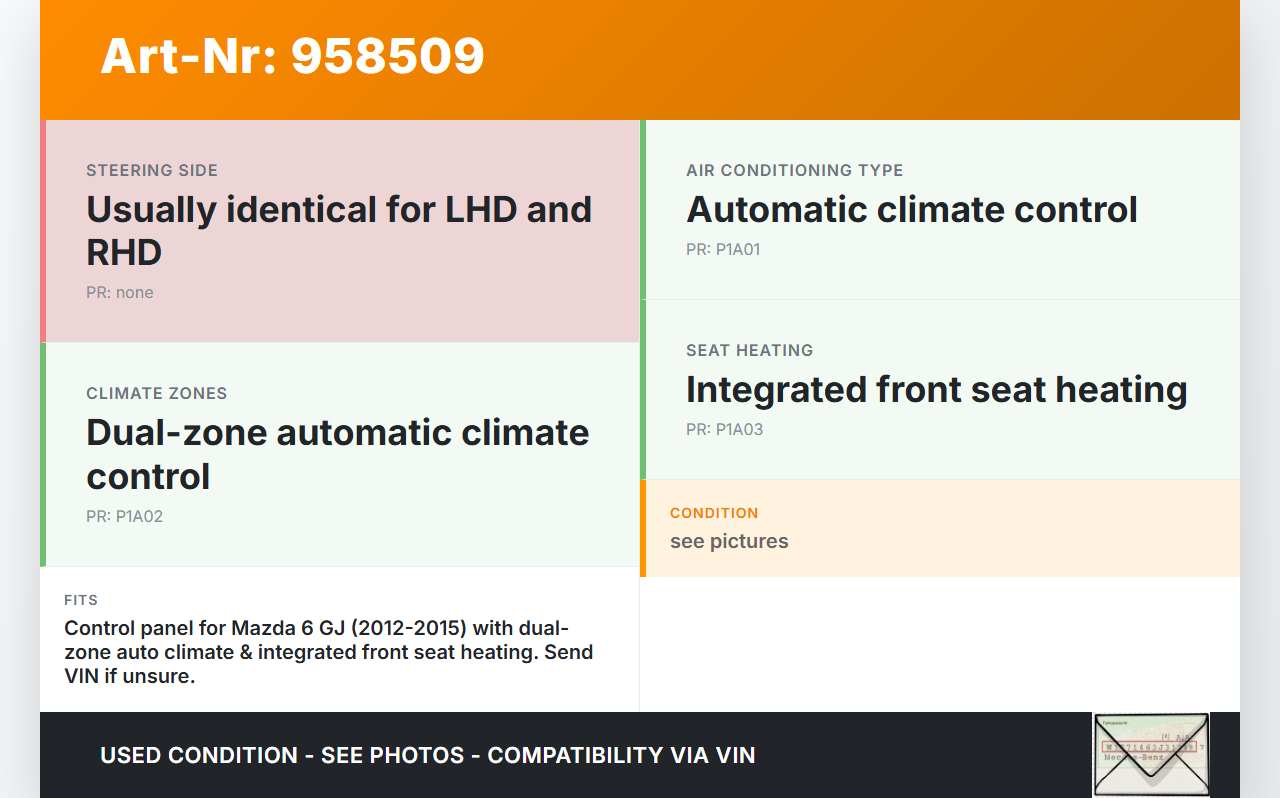Click the "Used condition - see photos" footer text
The height and width of the screenshot is (798, 1280).
(427, 755)
